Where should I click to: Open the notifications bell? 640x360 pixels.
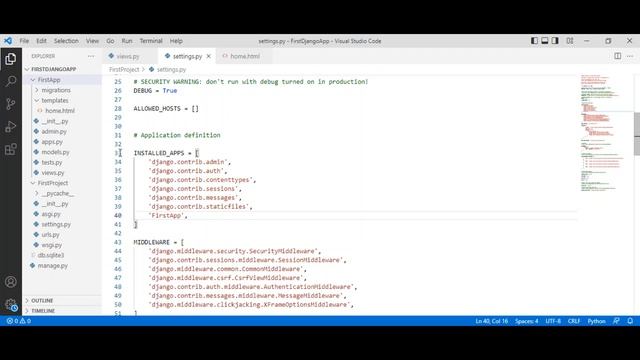(x=630, y=321)
